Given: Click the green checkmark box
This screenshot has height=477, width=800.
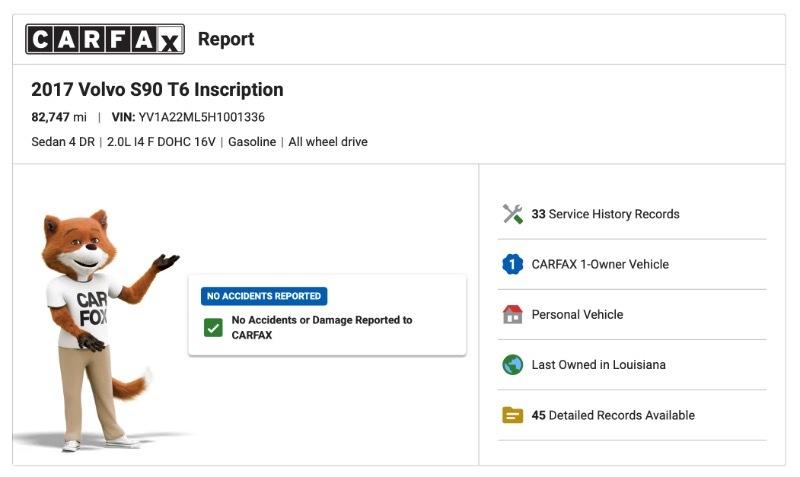Looking at the screenshot, I should (213, 328).
